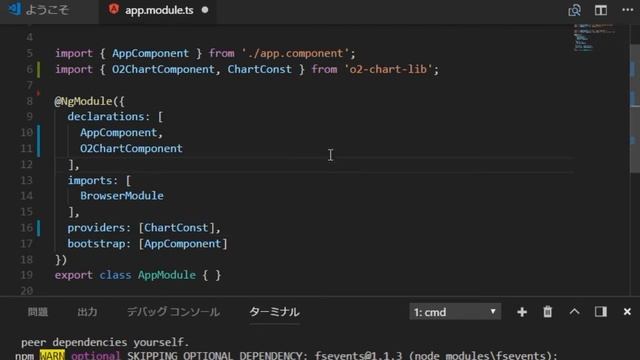Close the terminal panel with X
The image size is (640, 360).
[627, 312]
